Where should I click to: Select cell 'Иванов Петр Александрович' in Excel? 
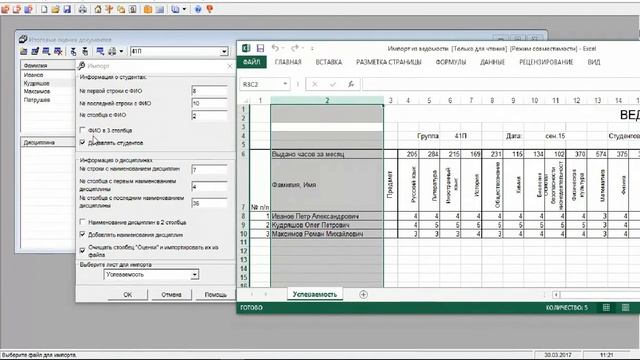[x=327, y=216]
